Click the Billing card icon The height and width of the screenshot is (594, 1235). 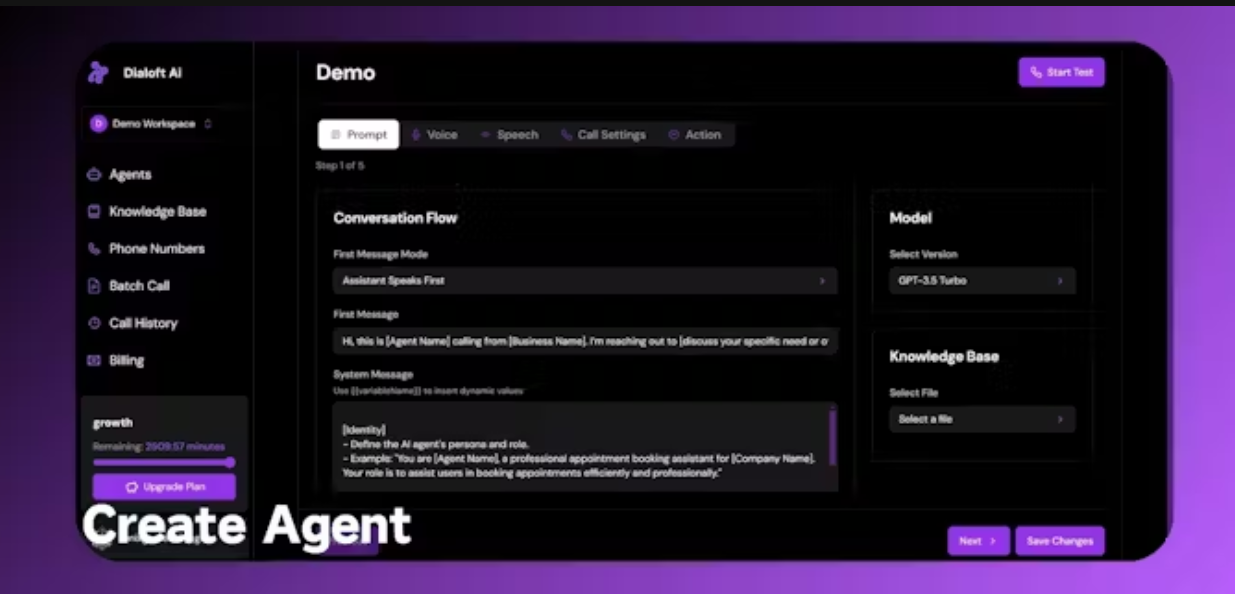94,360
